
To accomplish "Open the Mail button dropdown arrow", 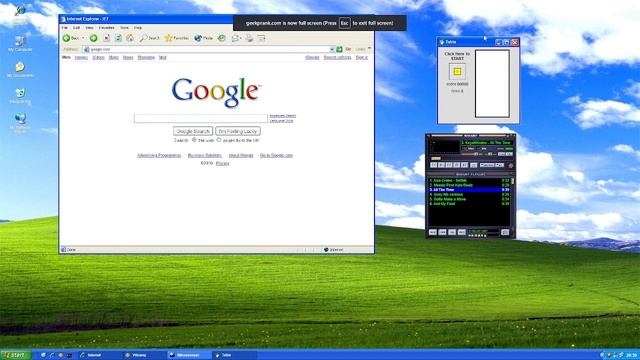I will 240,38.
